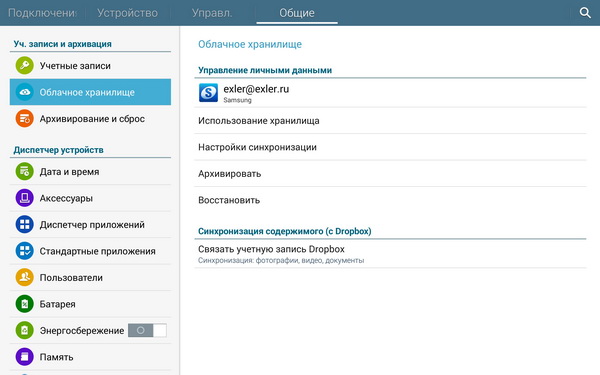600x375 pixels.
Task: Open Стандартные приложения in sidebar
Action: click(x=90, y=251)
